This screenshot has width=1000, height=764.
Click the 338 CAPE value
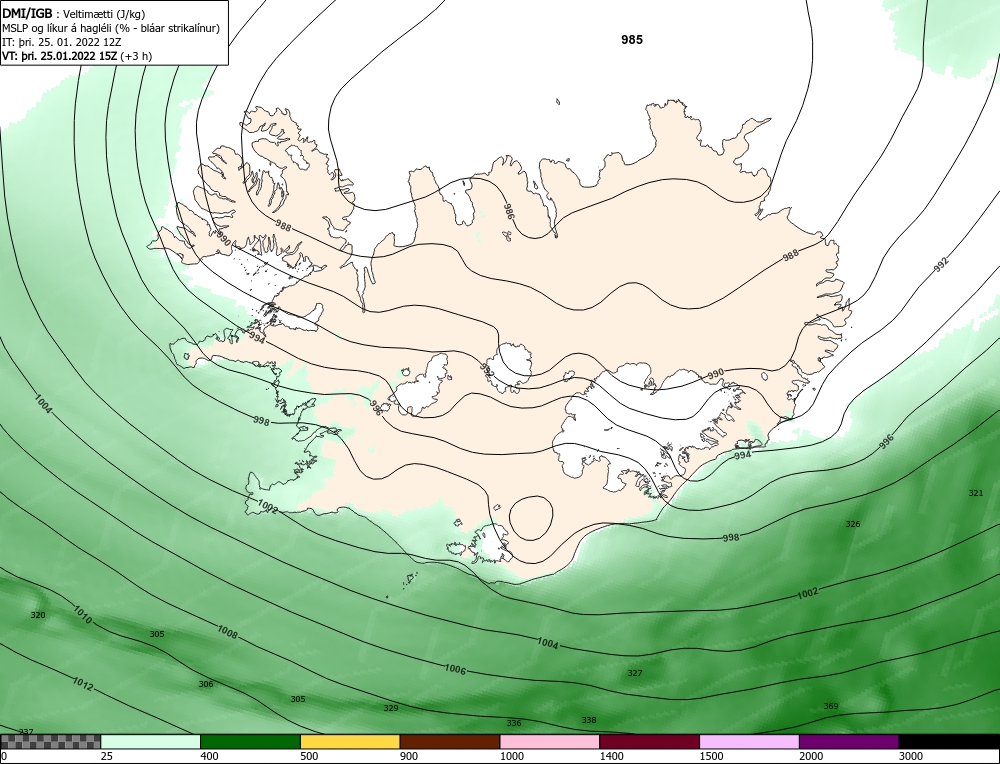click(x=589, y=720)
